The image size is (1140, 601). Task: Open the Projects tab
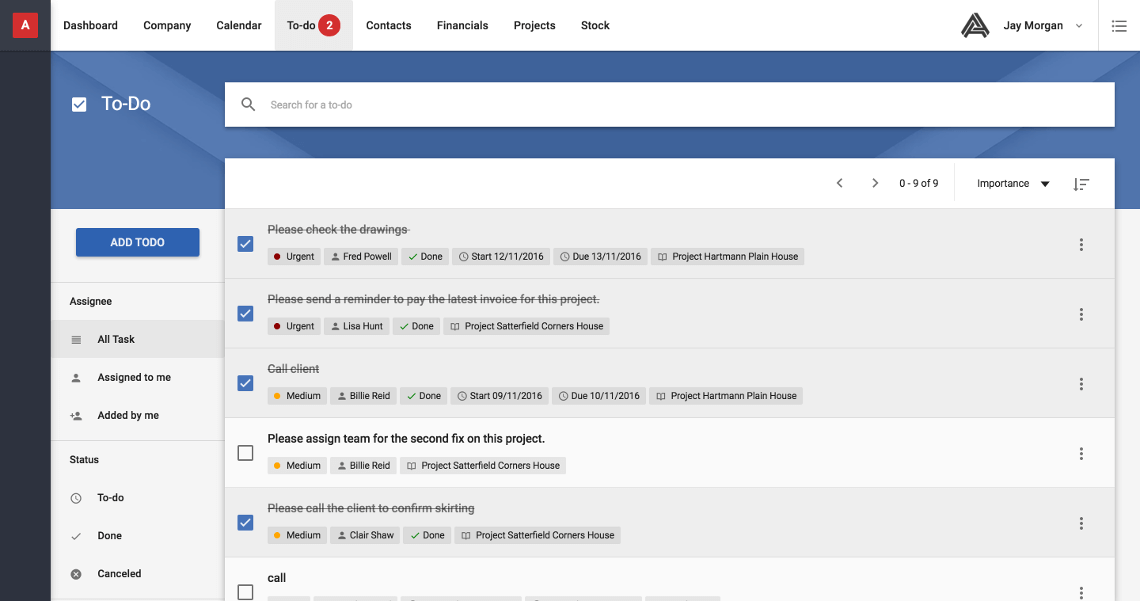point(534,25)
